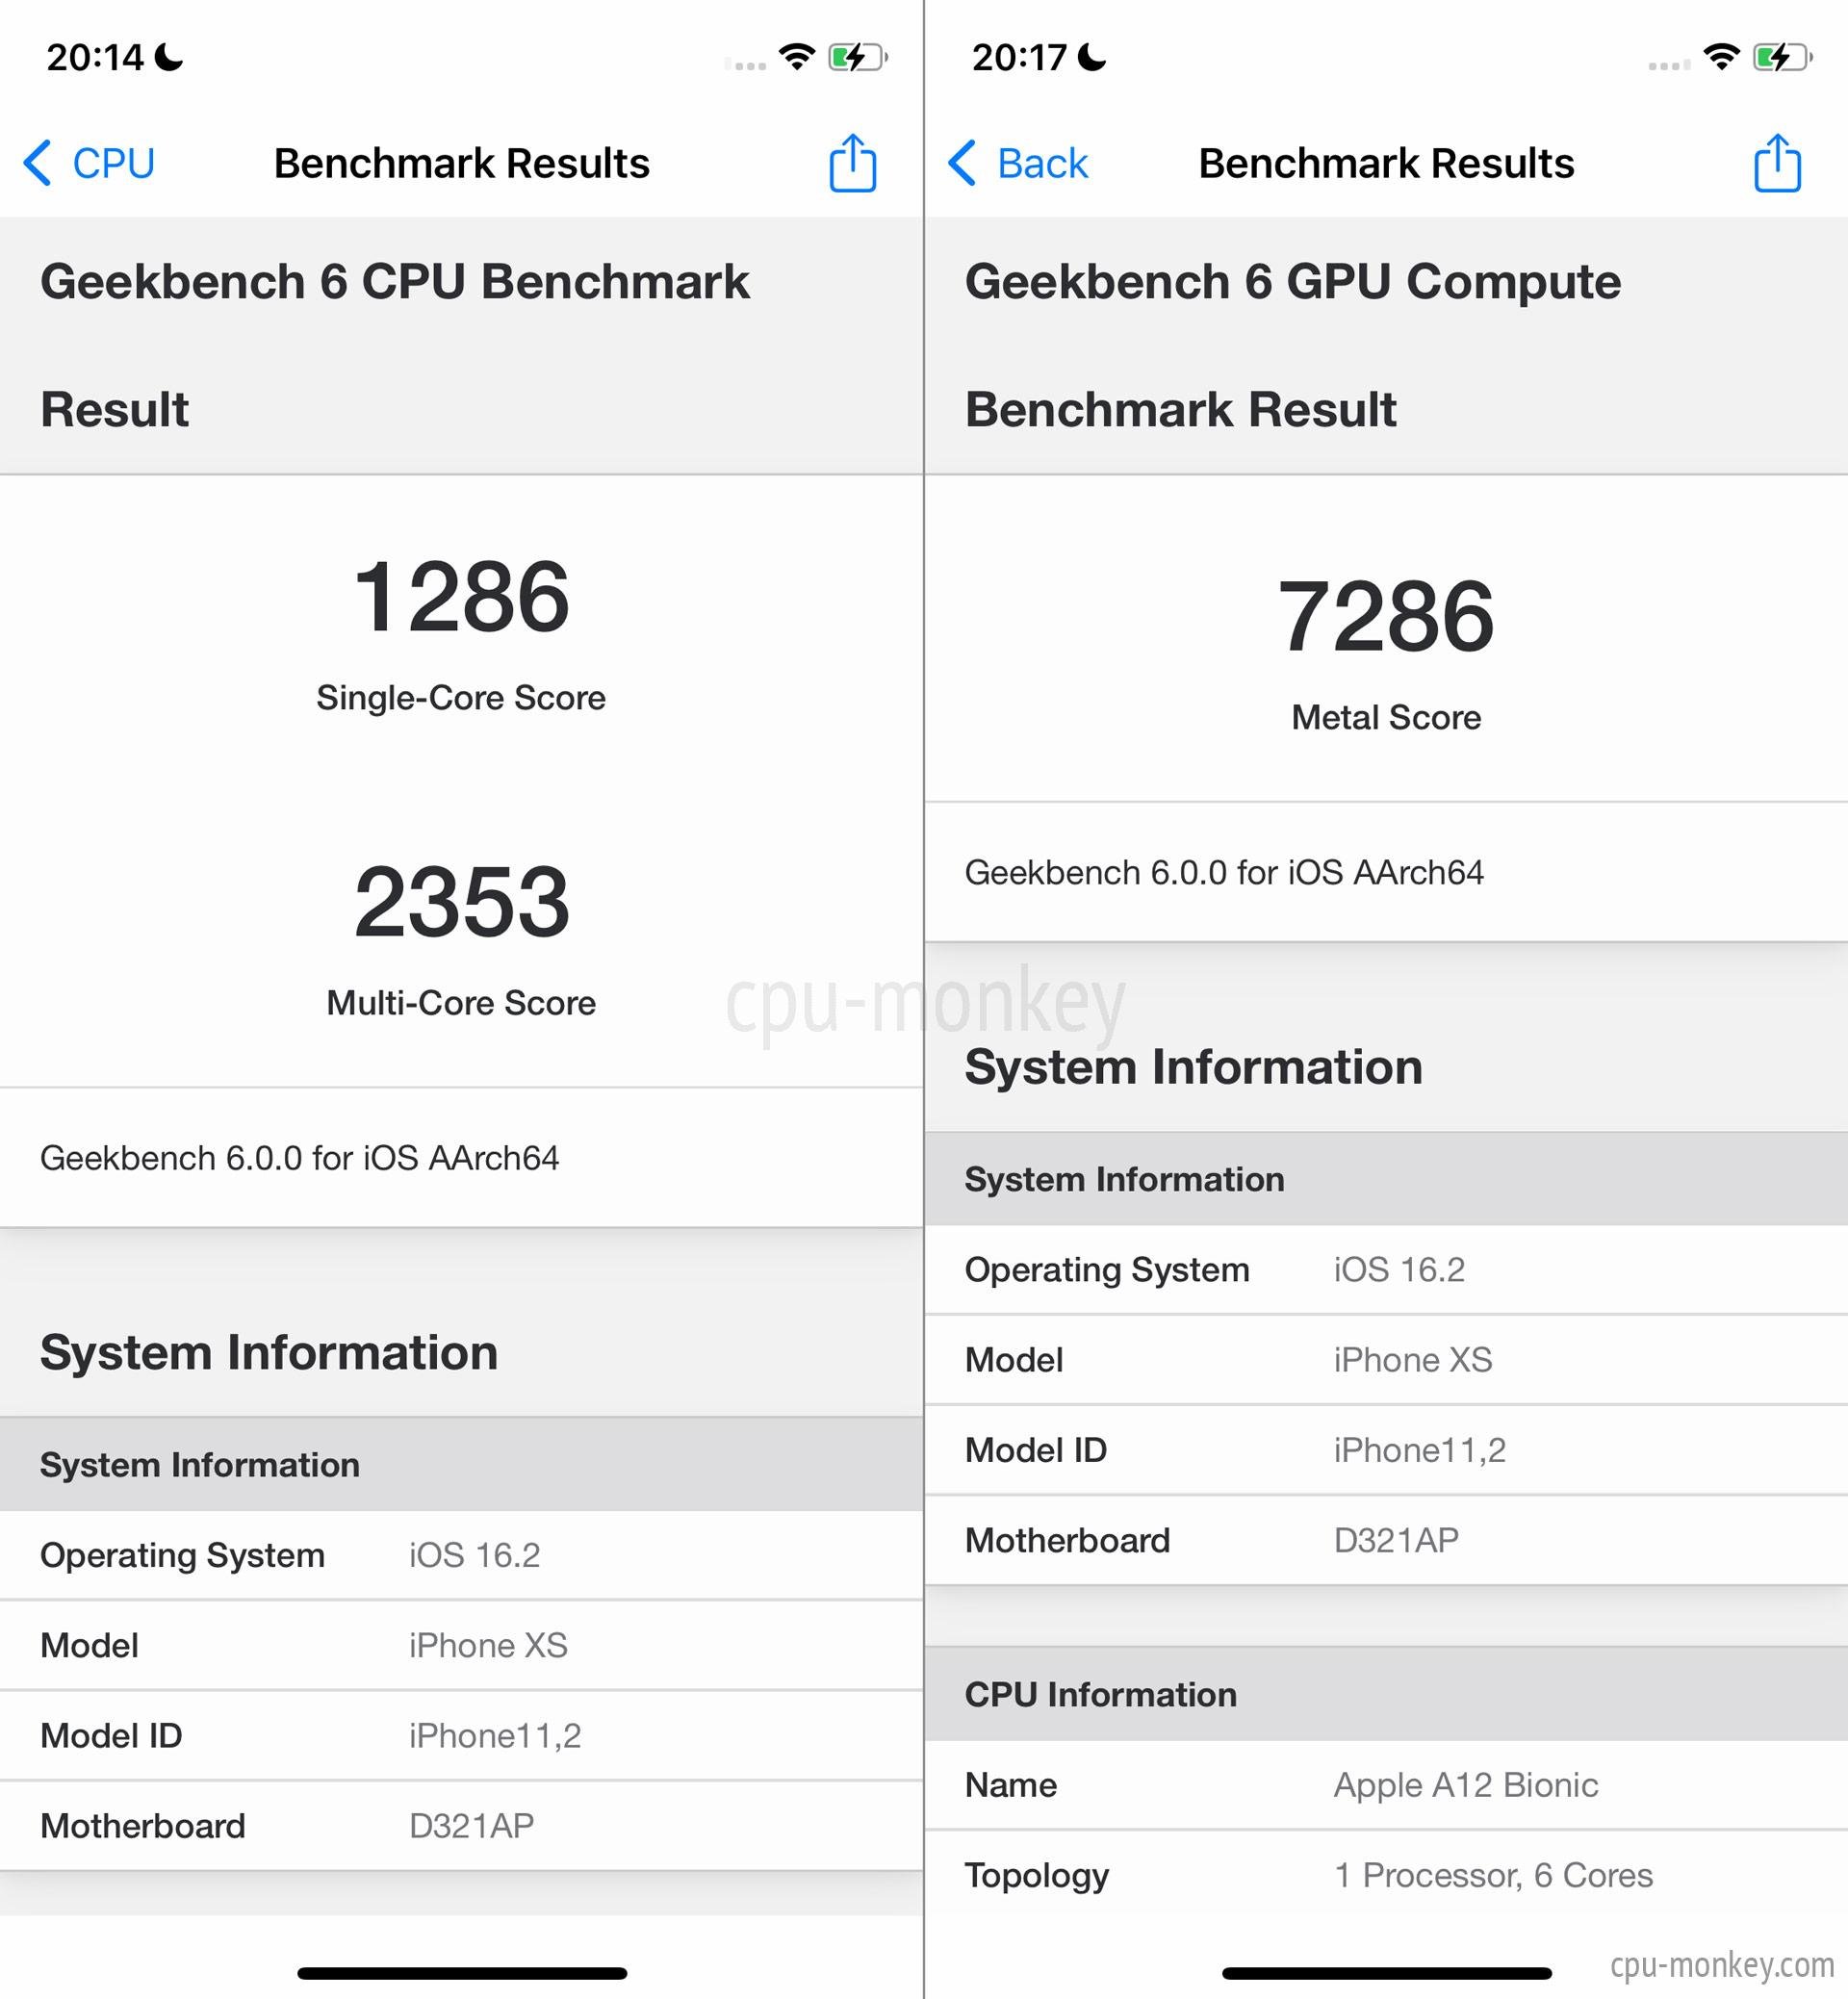This screenshot has height=1999, width=1848.
Task: Tap iOS 16.2 value on CPU screen
Action: point(474,1555)
